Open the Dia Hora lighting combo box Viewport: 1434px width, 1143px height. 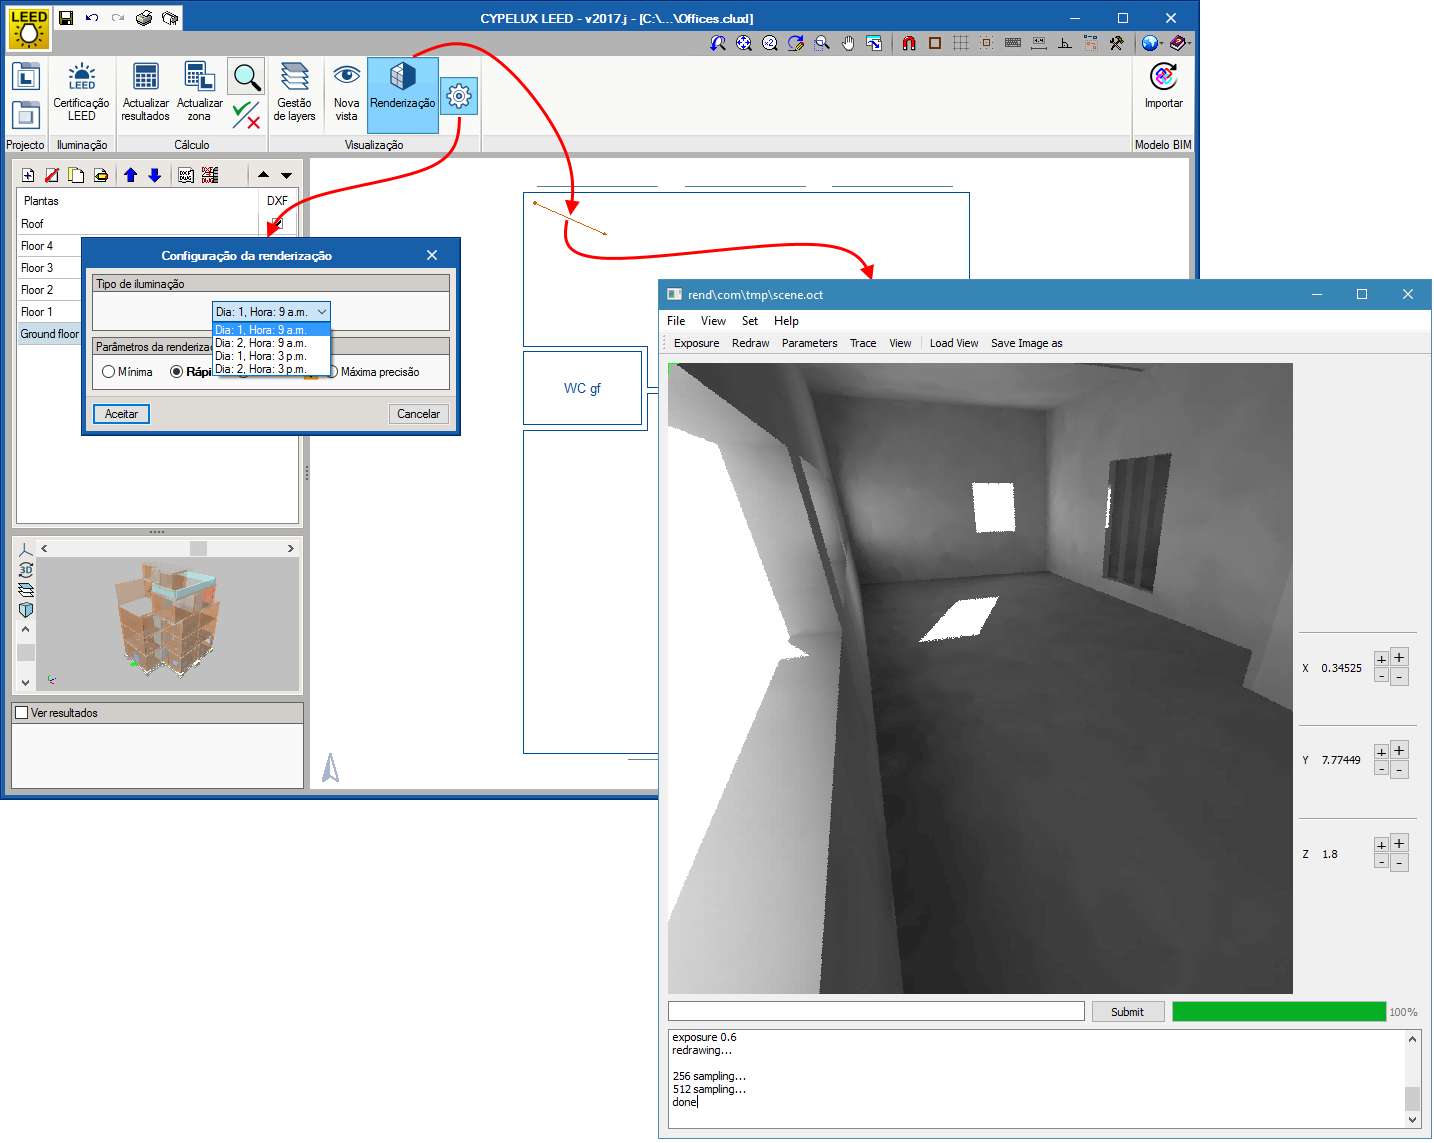tap(271, 312)
